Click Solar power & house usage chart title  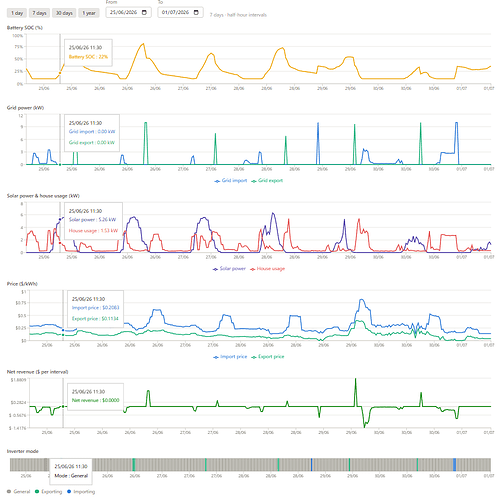coord(43,196)
